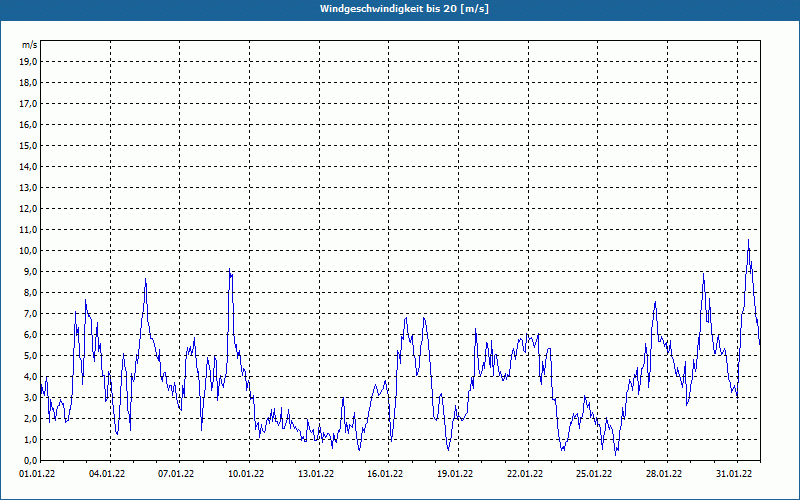The width and height of the screenshot is (800, 500).
Task: Click the 12,0 y-axis label
Action: (x=28, y=209)
